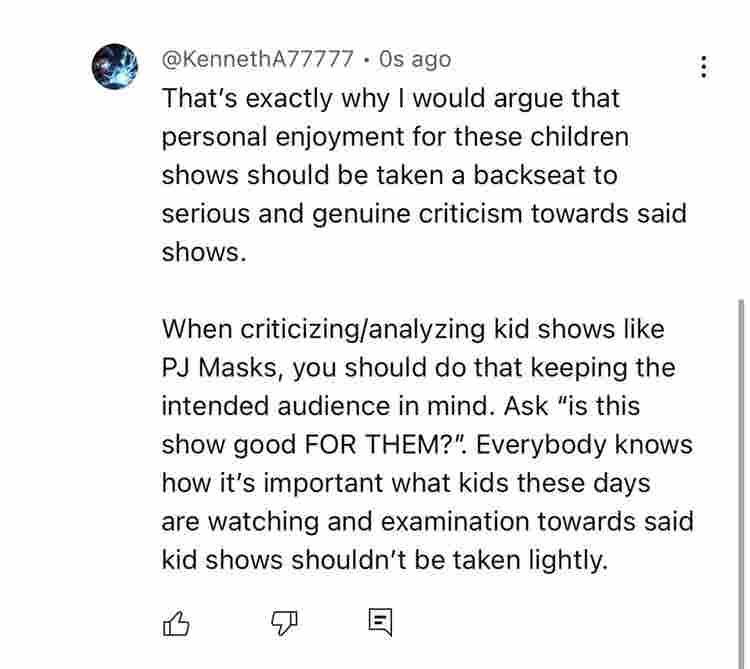The image size is (750, 669).
Task: Click the final word "lightly." in comment
Action: tap(568, 560)
